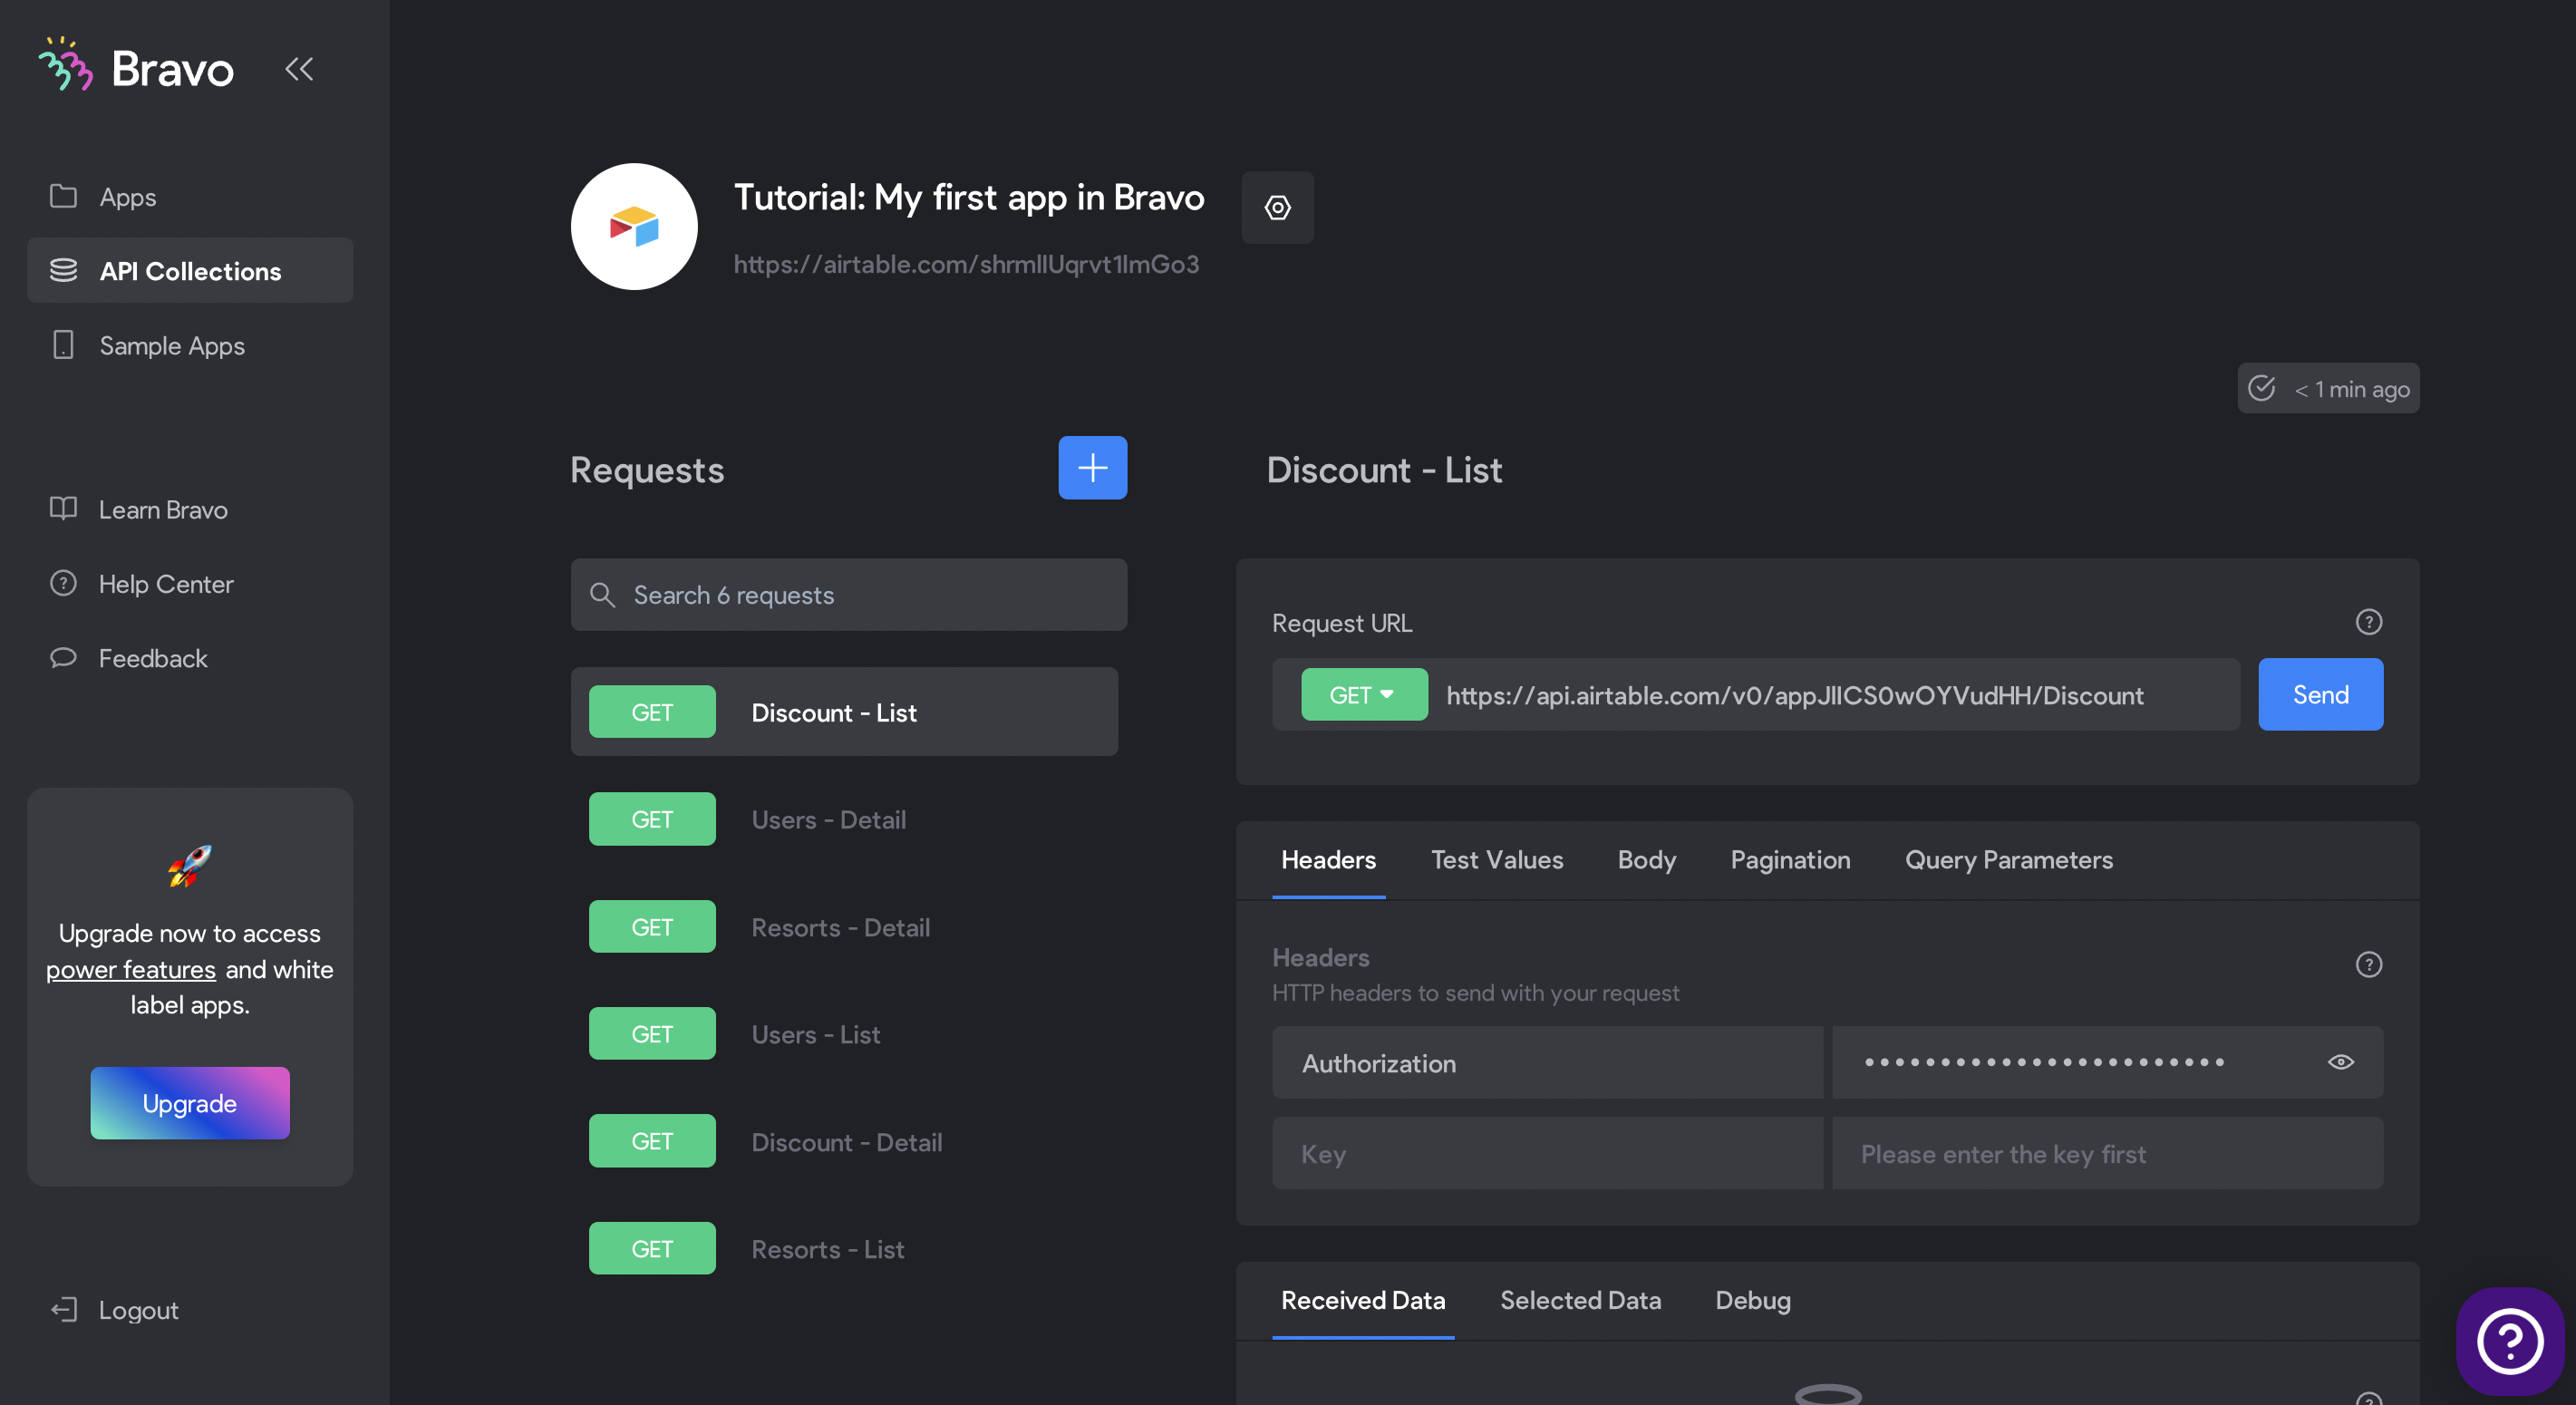Open Headers section help icon
Image resolution: width=2576 pixels, height=1405 pixels.
(2368, 964)
